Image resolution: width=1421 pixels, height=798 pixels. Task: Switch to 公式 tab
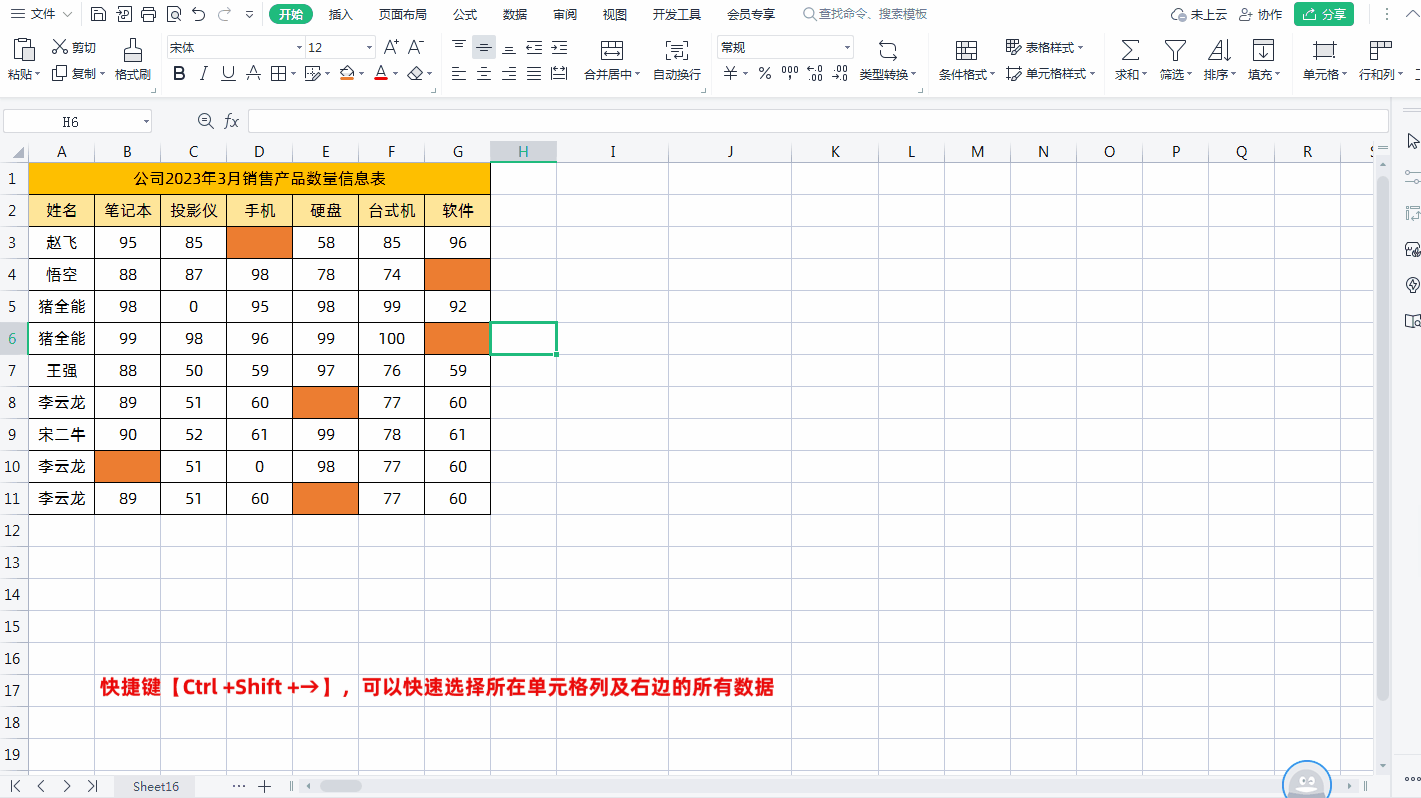[x=465, y=14]
